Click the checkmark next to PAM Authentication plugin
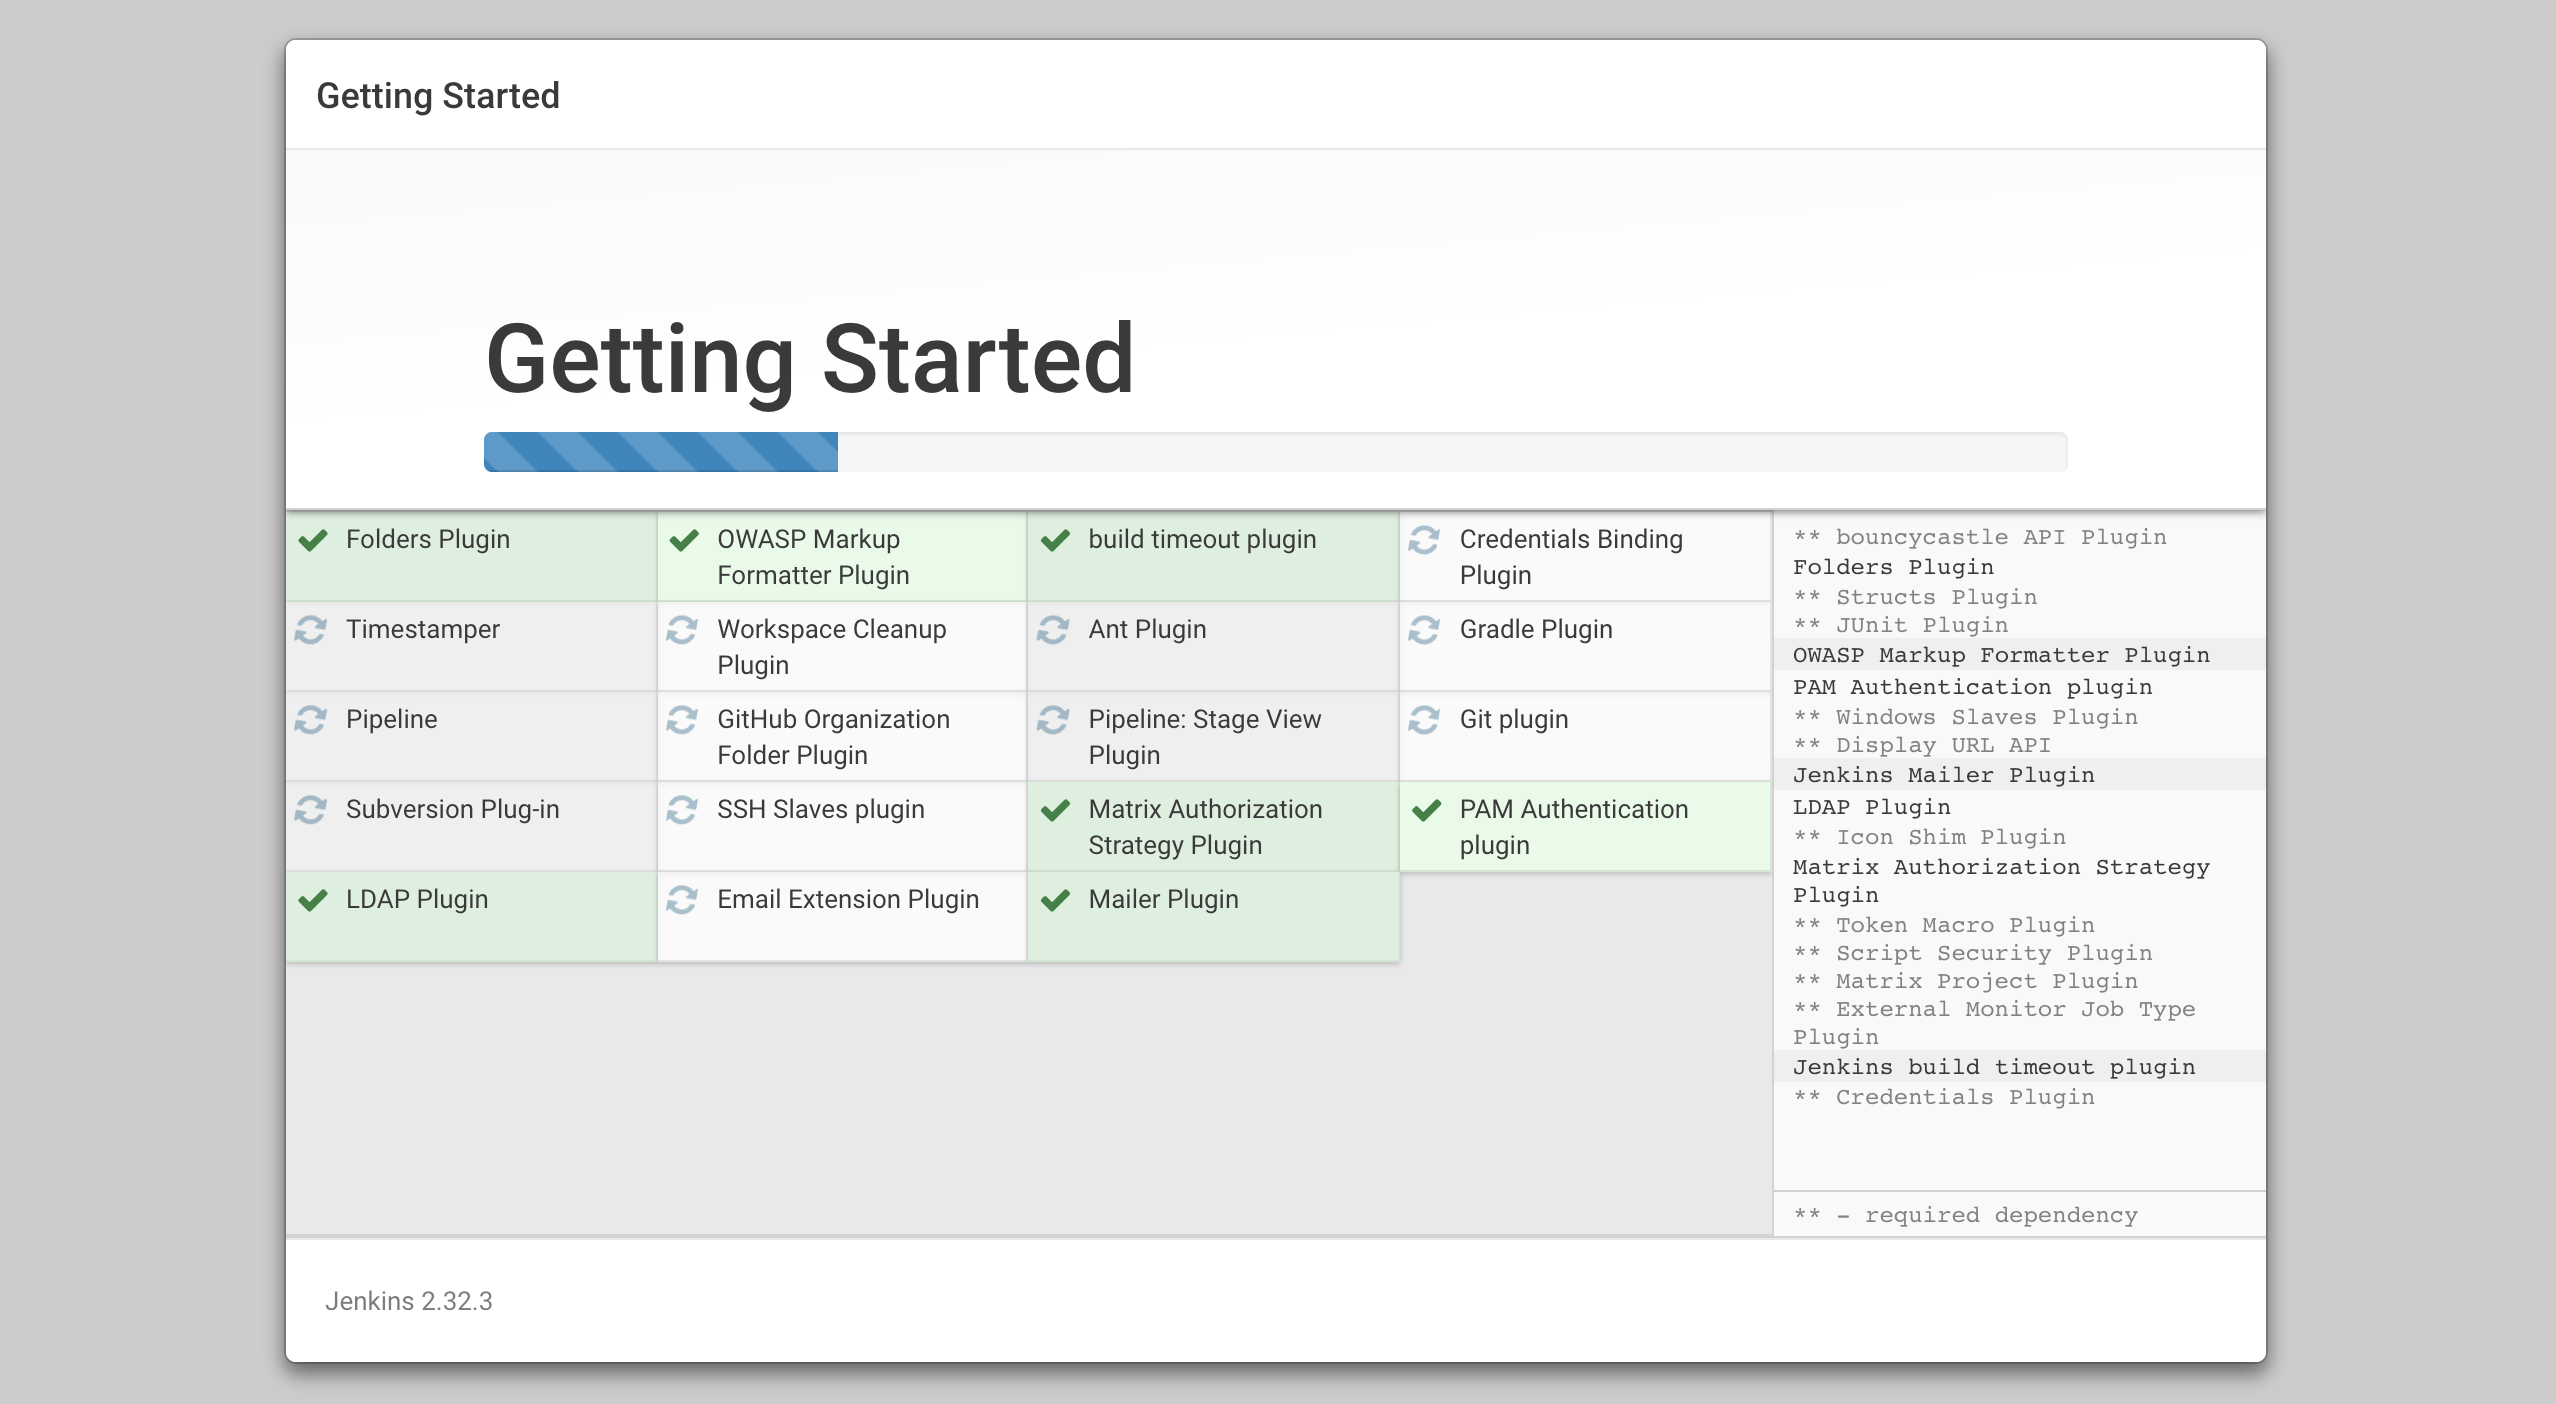The height and width of the screenshot is (1404, 2556). (x=1426, y=811)
